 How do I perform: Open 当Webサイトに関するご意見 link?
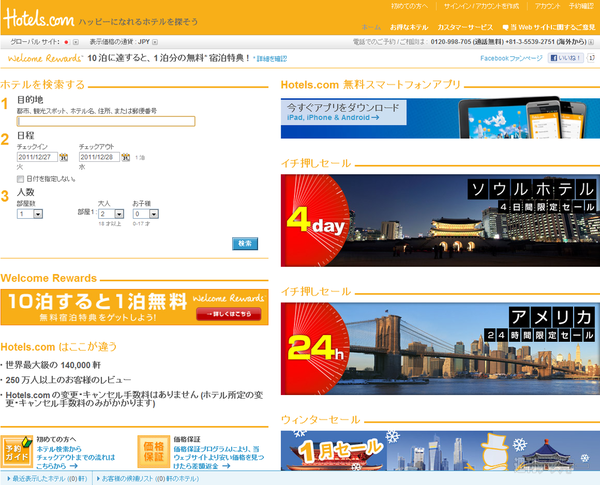tap(553, 28)
